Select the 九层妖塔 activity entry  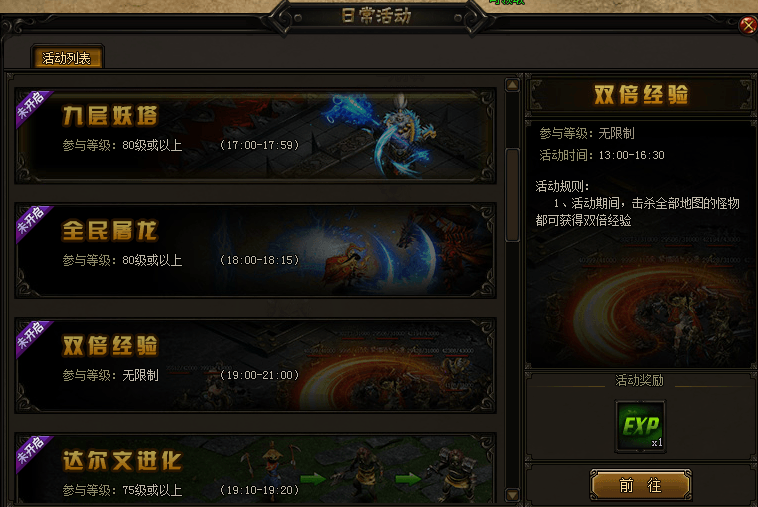(x=255, y=136)
